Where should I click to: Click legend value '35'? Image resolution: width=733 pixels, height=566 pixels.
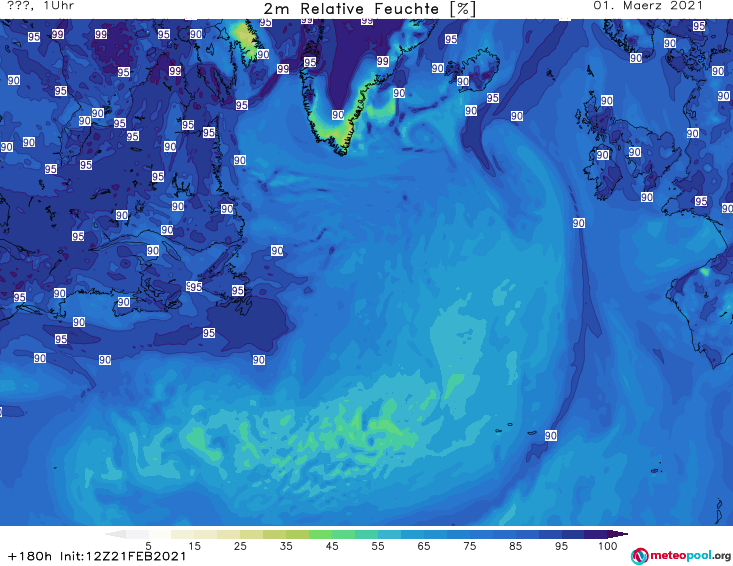286,546
